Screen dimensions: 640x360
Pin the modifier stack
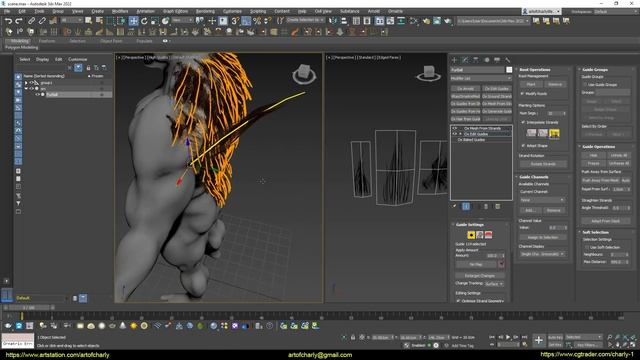point(454,207)
